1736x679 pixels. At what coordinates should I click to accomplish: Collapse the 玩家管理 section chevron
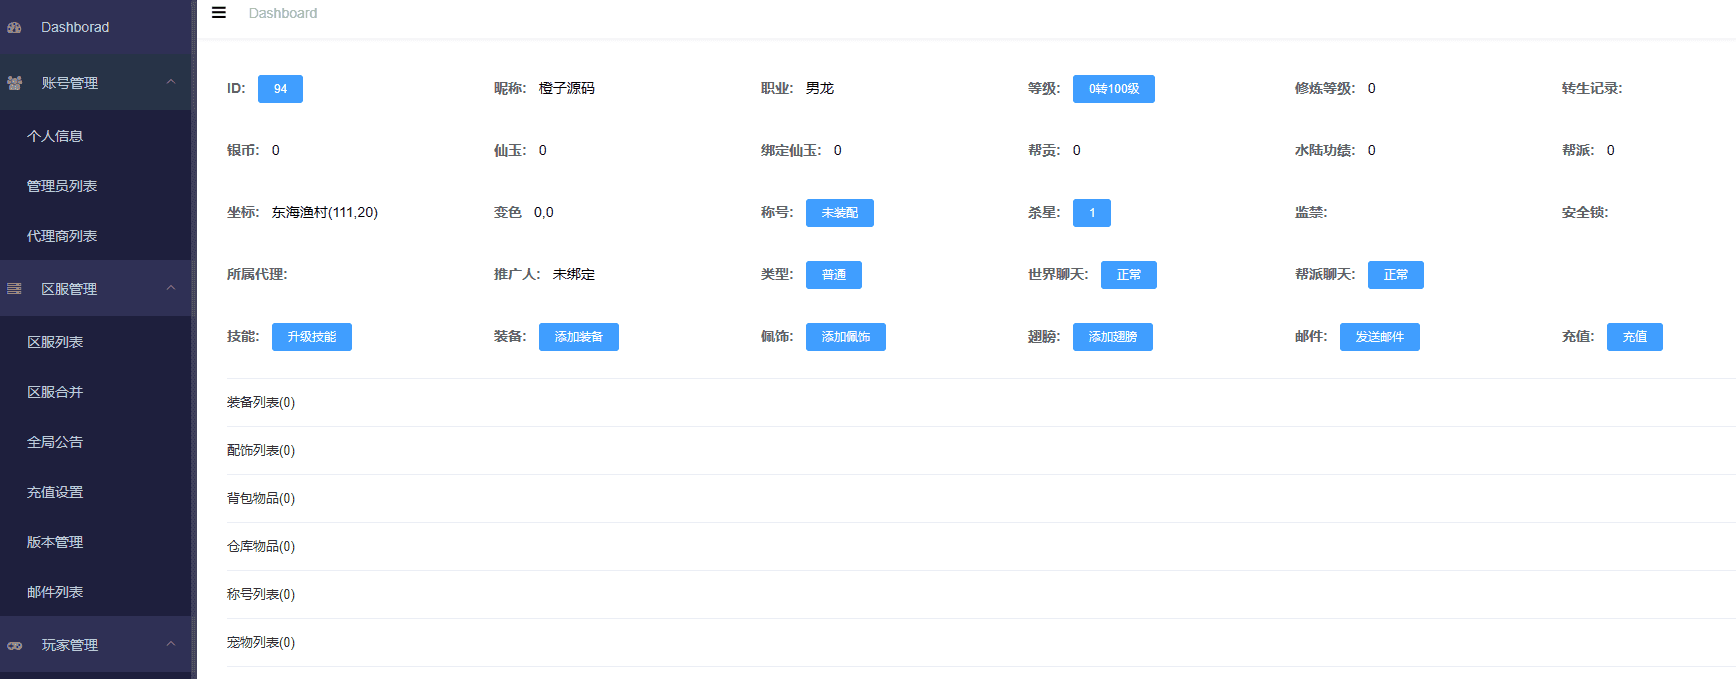(171, 644)
